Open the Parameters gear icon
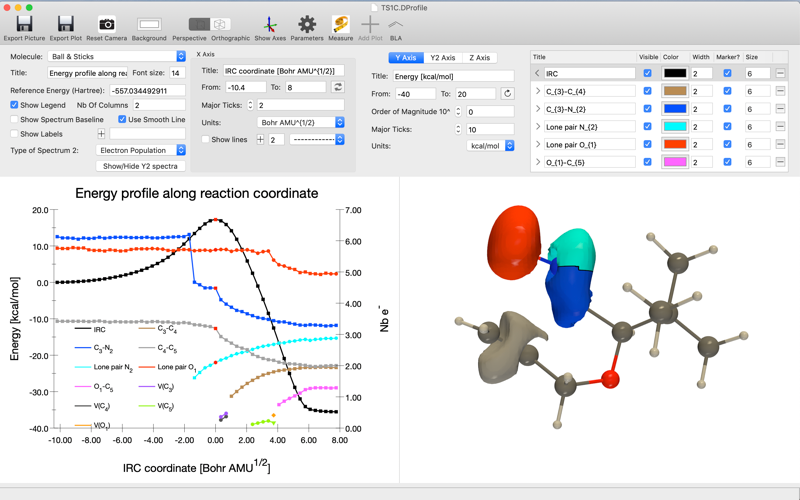Viewport: 800px width, 500px height. click(307, 24)
